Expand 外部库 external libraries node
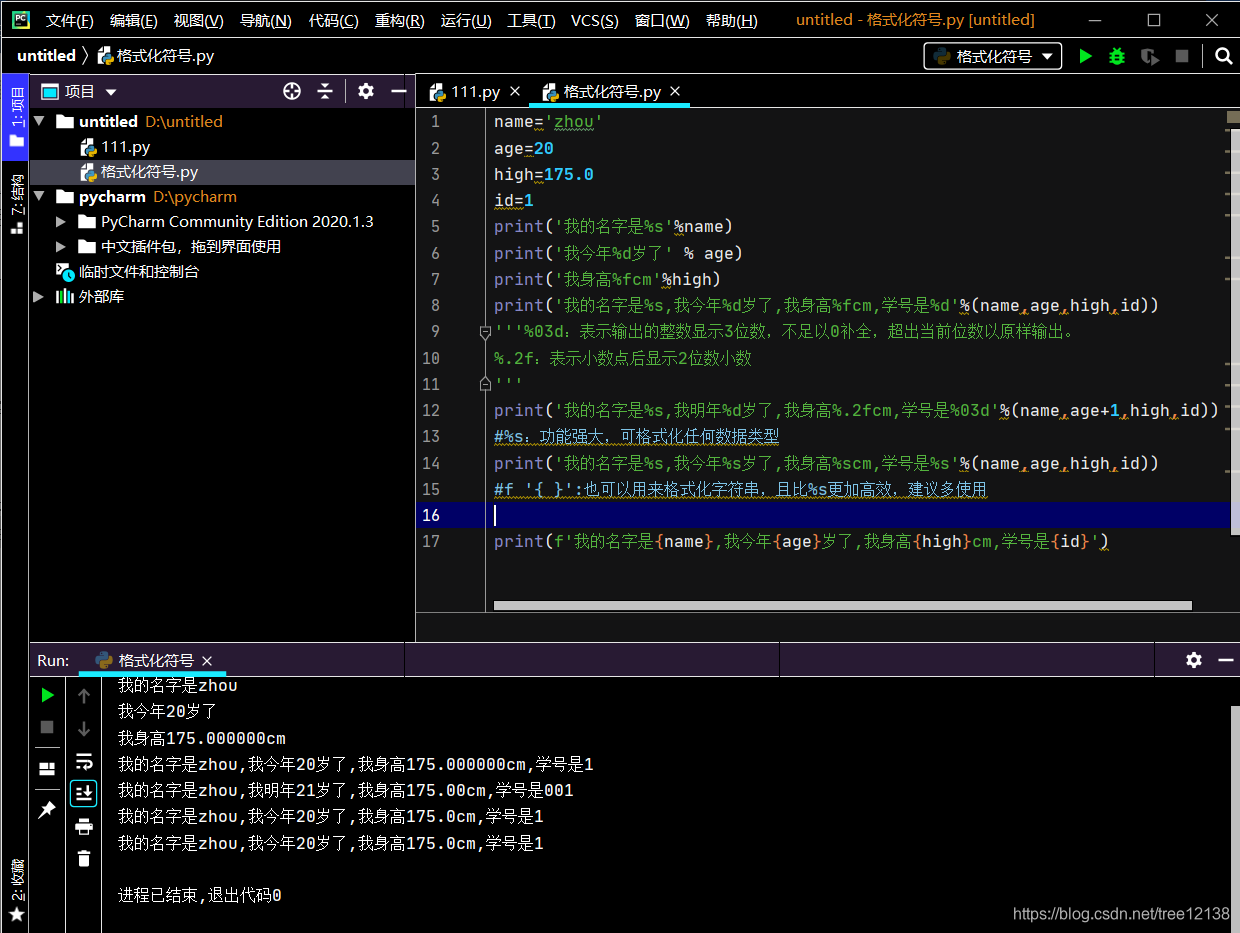1240x933 pixels. pyautogui.click(x=39, y=296)
